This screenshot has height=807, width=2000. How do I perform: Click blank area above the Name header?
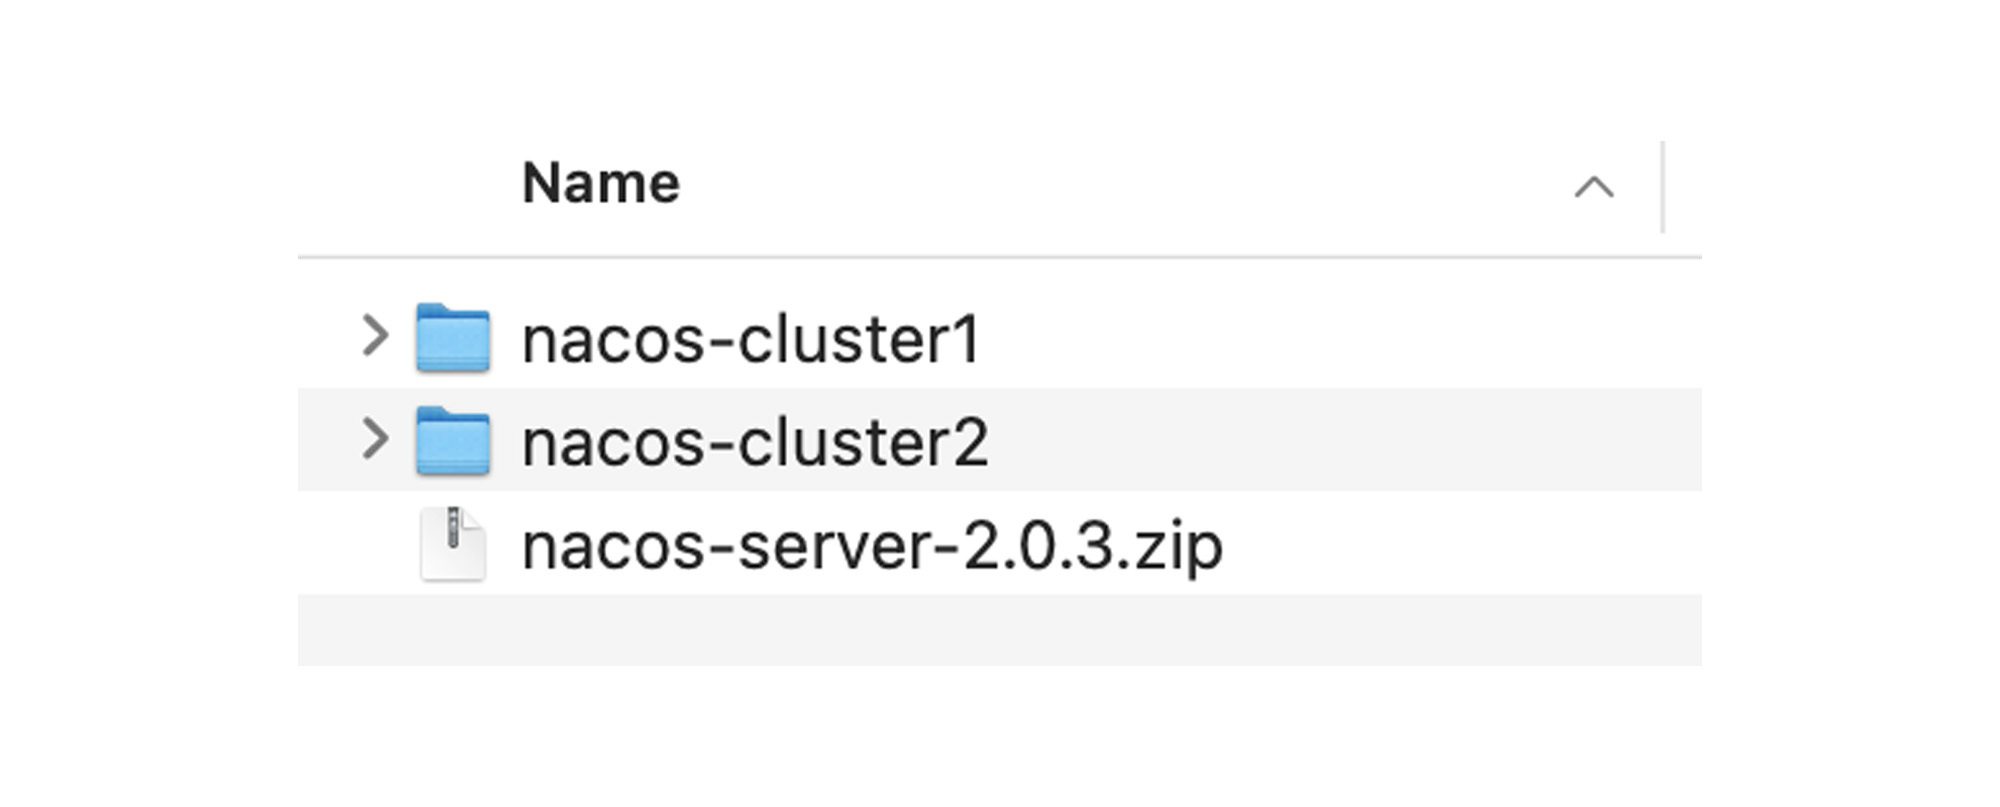pyautogui.click(x=1000, y=70)
